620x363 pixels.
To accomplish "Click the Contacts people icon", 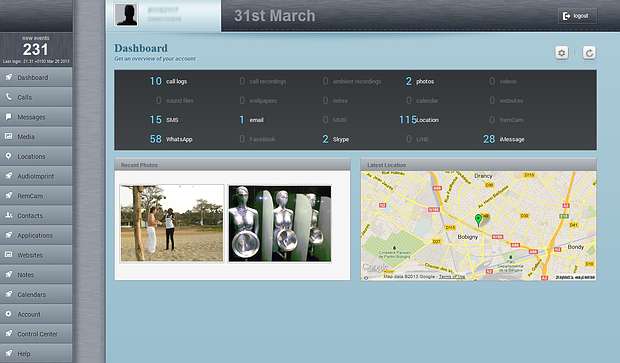I will coord(8,215).
